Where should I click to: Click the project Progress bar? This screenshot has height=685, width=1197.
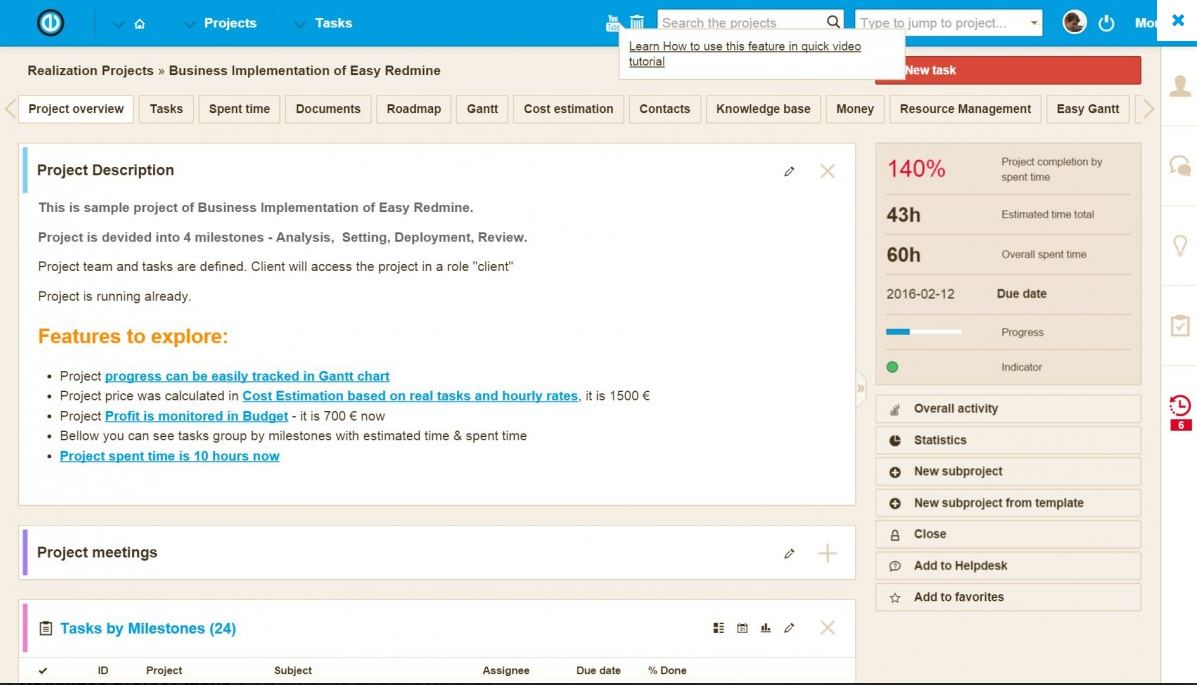pos(924,331)
